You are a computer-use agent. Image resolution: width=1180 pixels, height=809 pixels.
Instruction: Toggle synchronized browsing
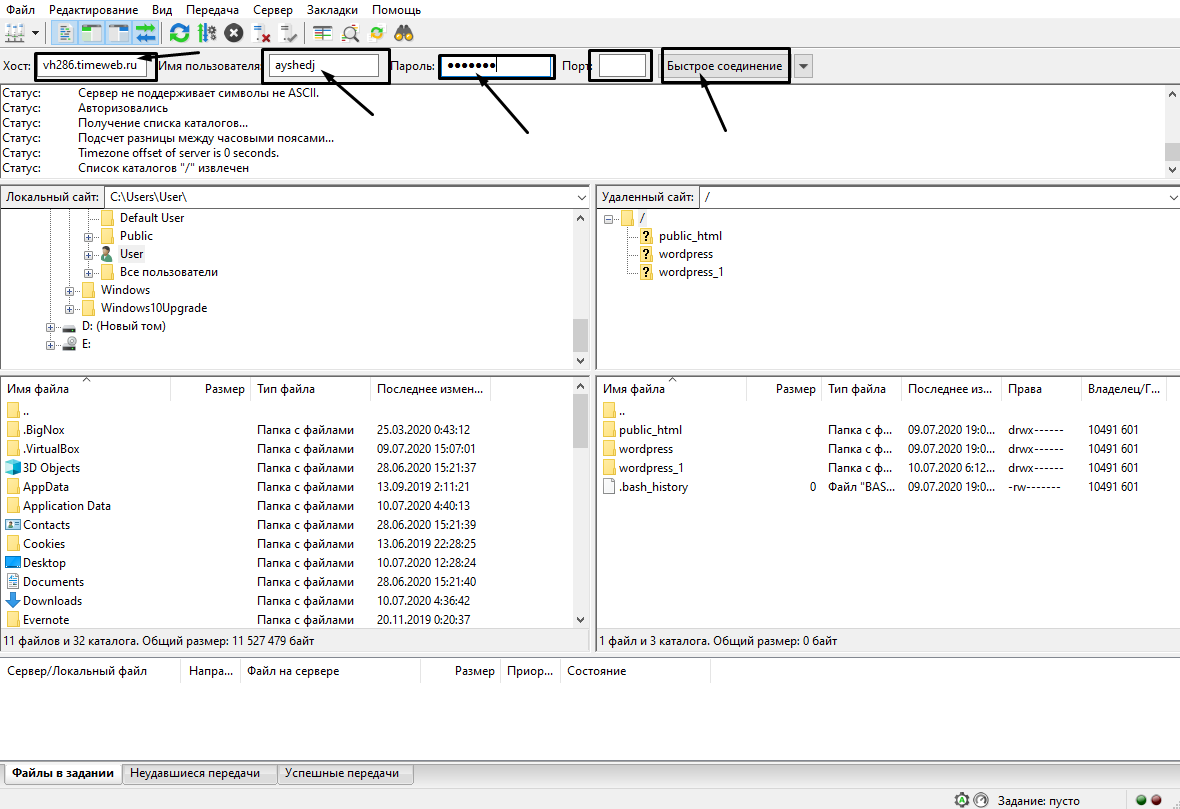pos(377,32)
